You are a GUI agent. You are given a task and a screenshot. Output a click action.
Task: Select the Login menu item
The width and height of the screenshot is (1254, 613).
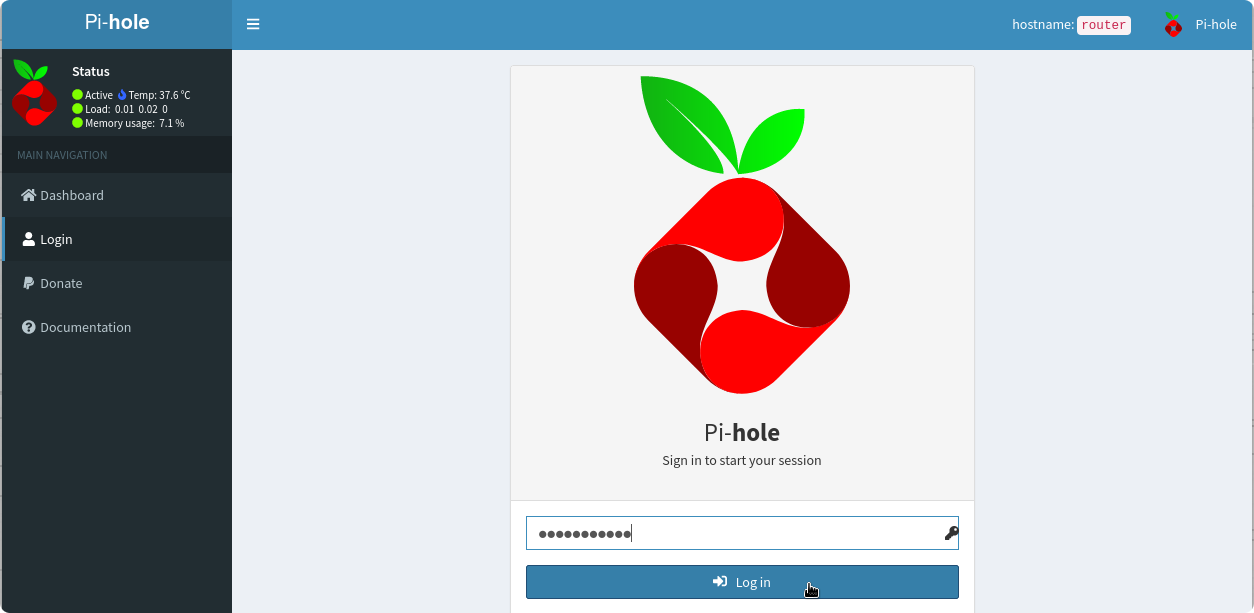click(117, 239)
